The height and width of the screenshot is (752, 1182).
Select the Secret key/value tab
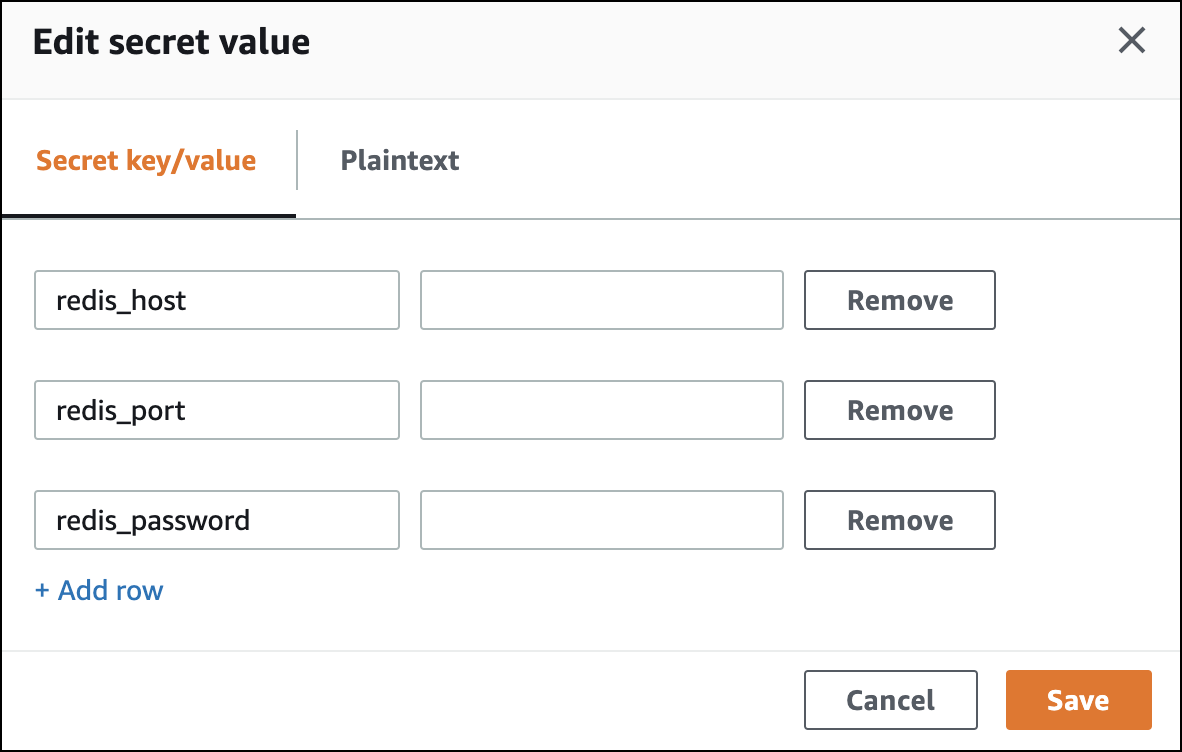(146, 160)
